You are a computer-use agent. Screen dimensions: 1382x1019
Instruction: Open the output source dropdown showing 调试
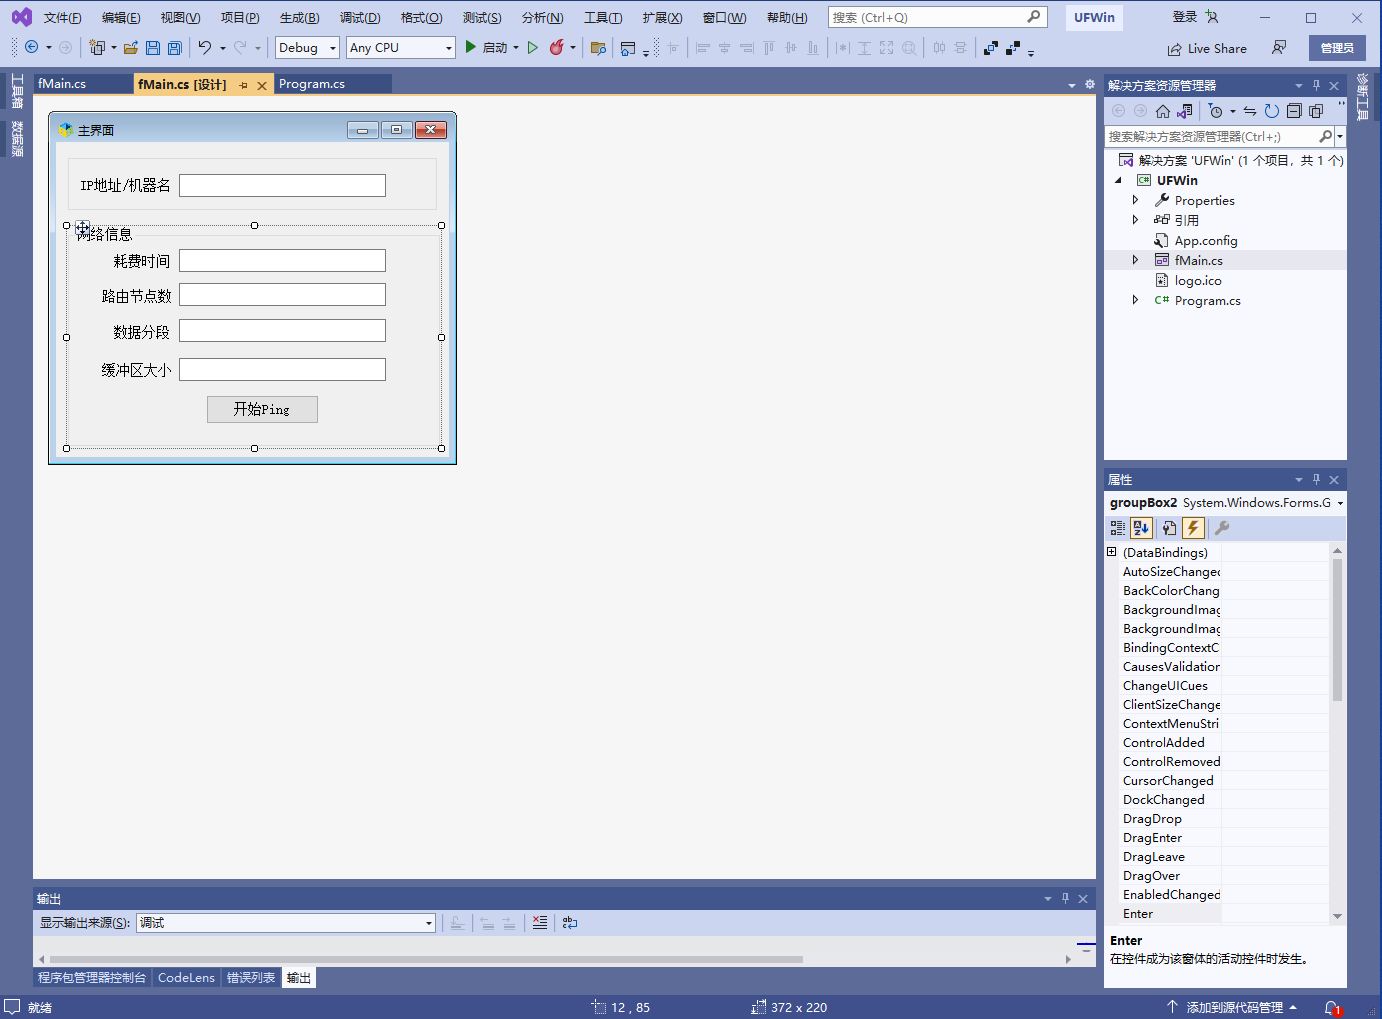286,923
